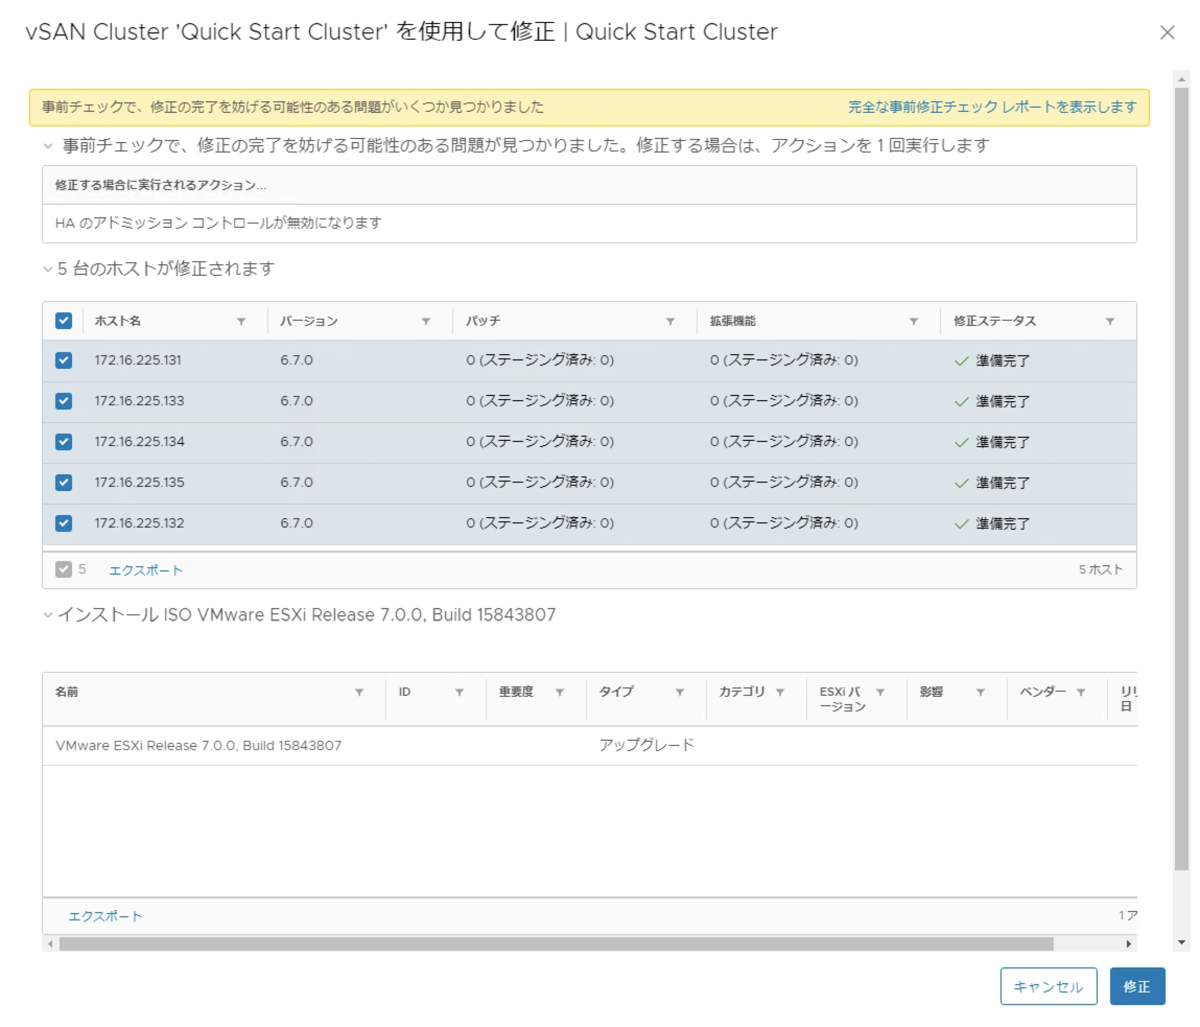Click the vertical scrollbar up arrow
Viewport: 1200px width, 1027px height.
[x=1182, y=78]
